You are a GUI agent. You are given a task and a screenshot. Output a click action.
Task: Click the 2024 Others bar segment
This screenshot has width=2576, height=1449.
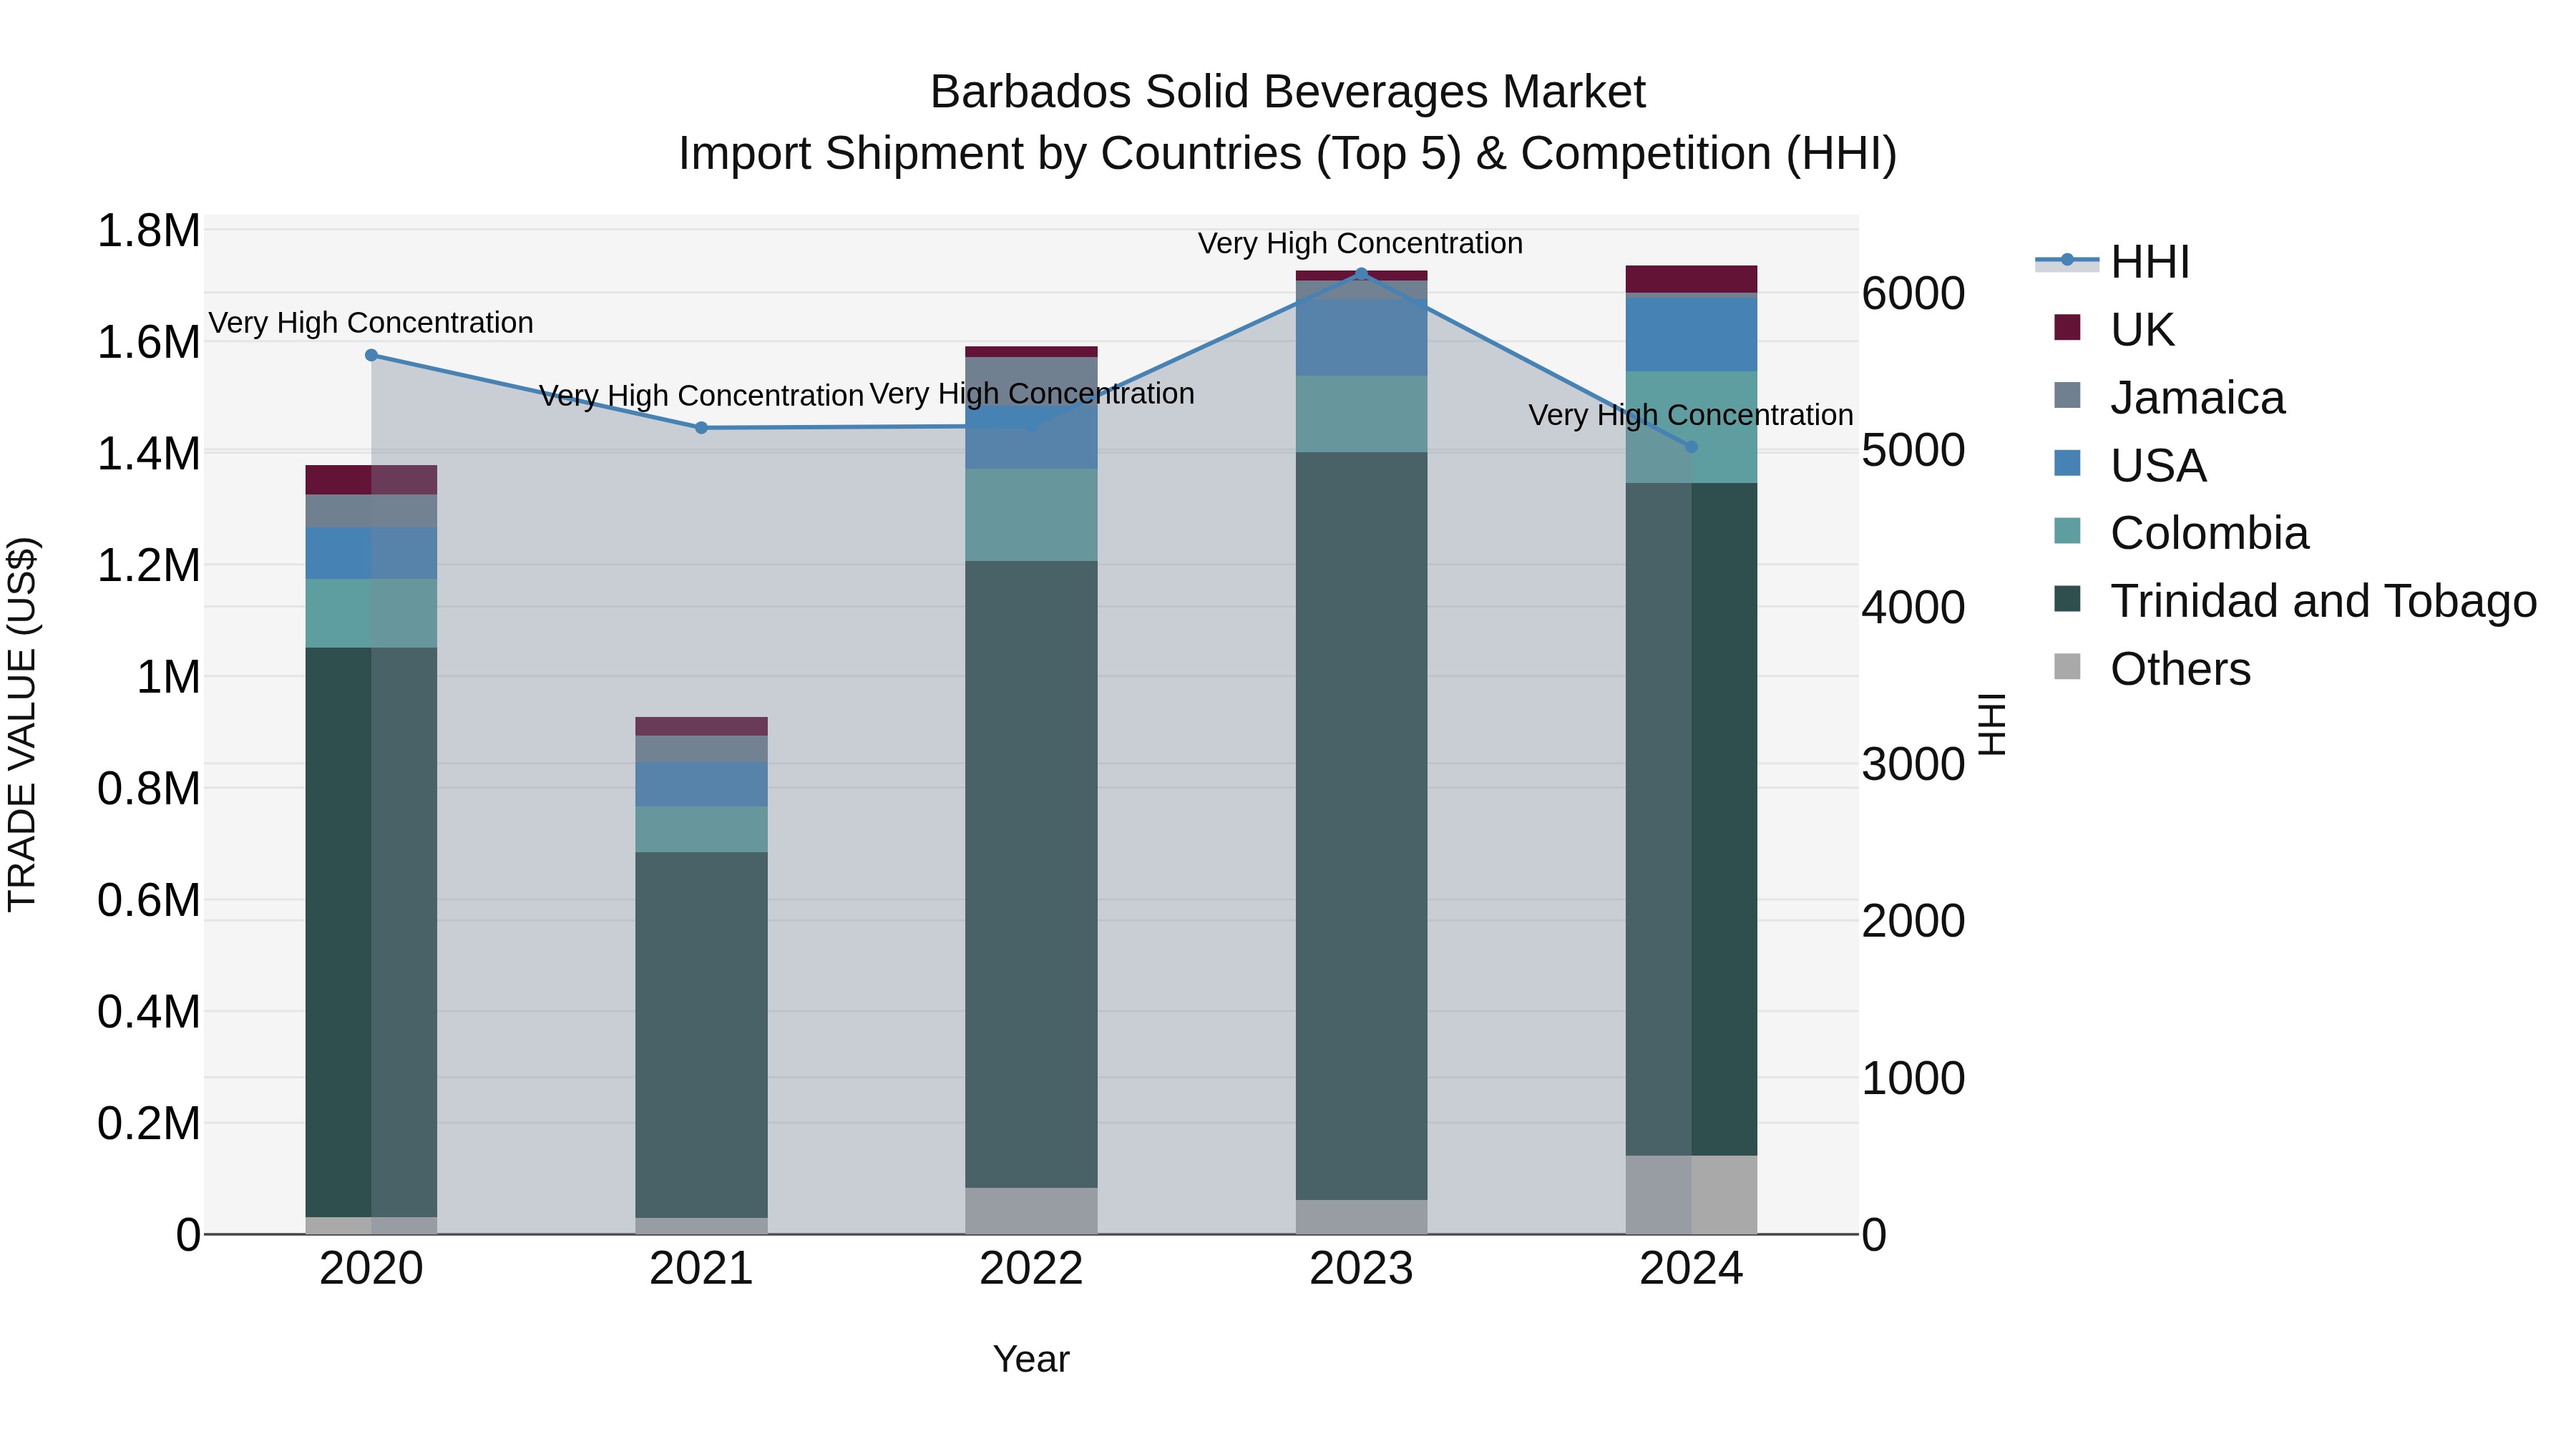pos(1691,1195)
